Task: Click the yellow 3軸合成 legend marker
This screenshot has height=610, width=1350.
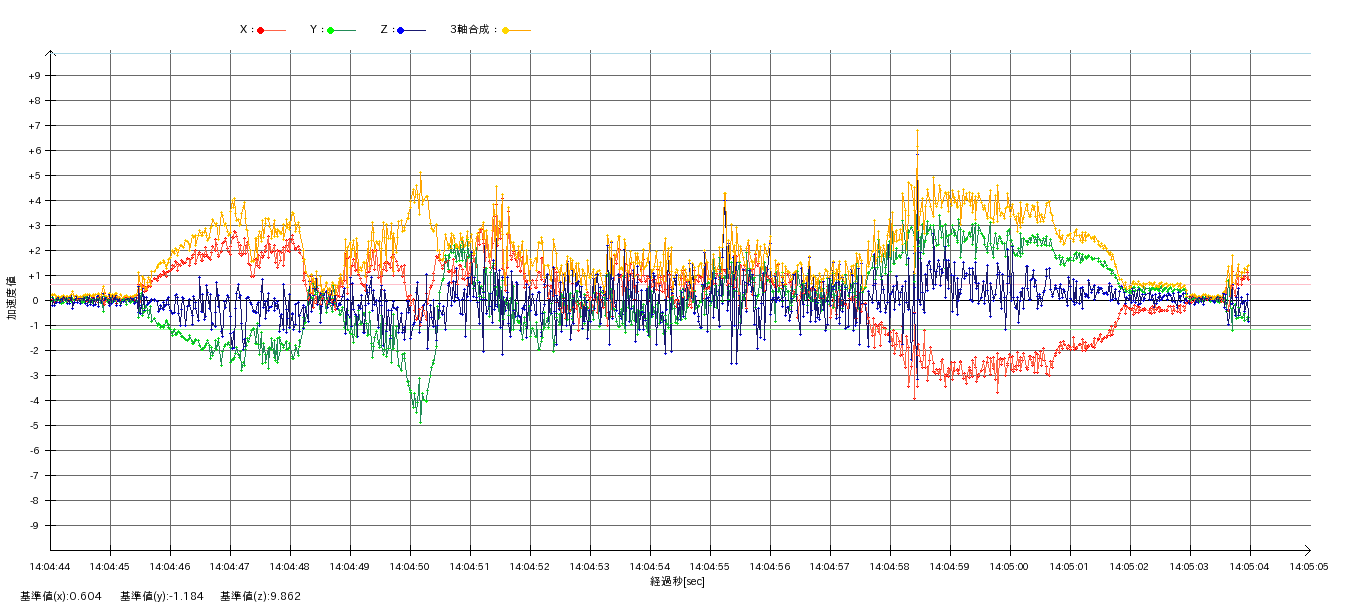Action: 506,30
